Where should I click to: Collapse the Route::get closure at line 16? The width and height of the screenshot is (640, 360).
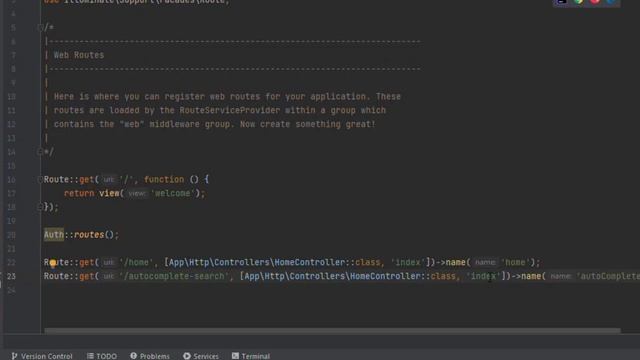40,179
